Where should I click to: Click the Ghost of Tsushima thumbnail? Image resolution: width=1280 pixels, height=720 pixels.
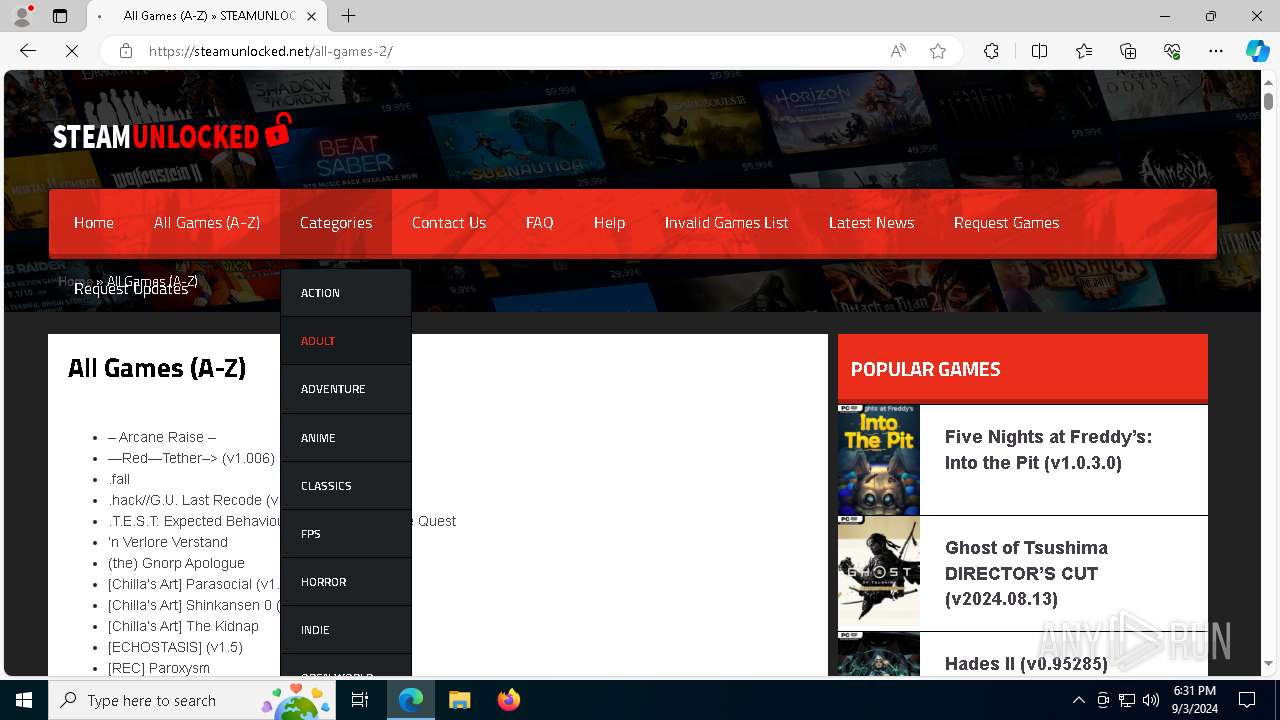879,572
